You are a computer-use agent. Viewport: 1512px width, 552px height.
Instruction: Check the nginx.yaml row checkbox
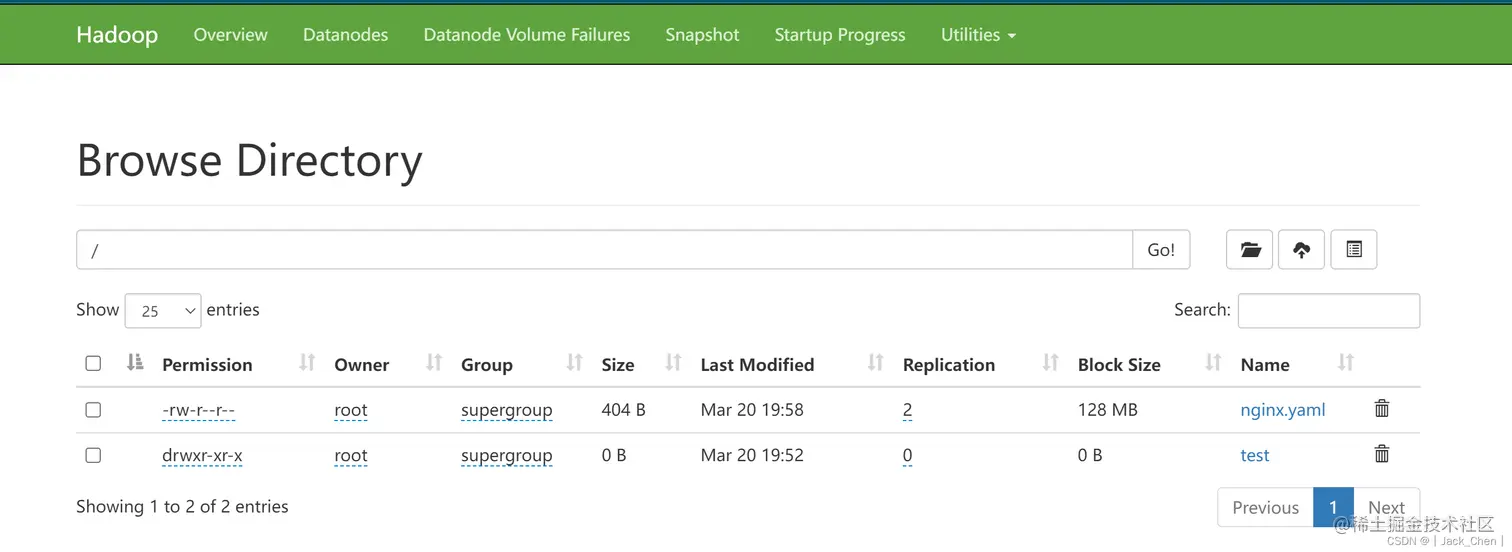93,410
